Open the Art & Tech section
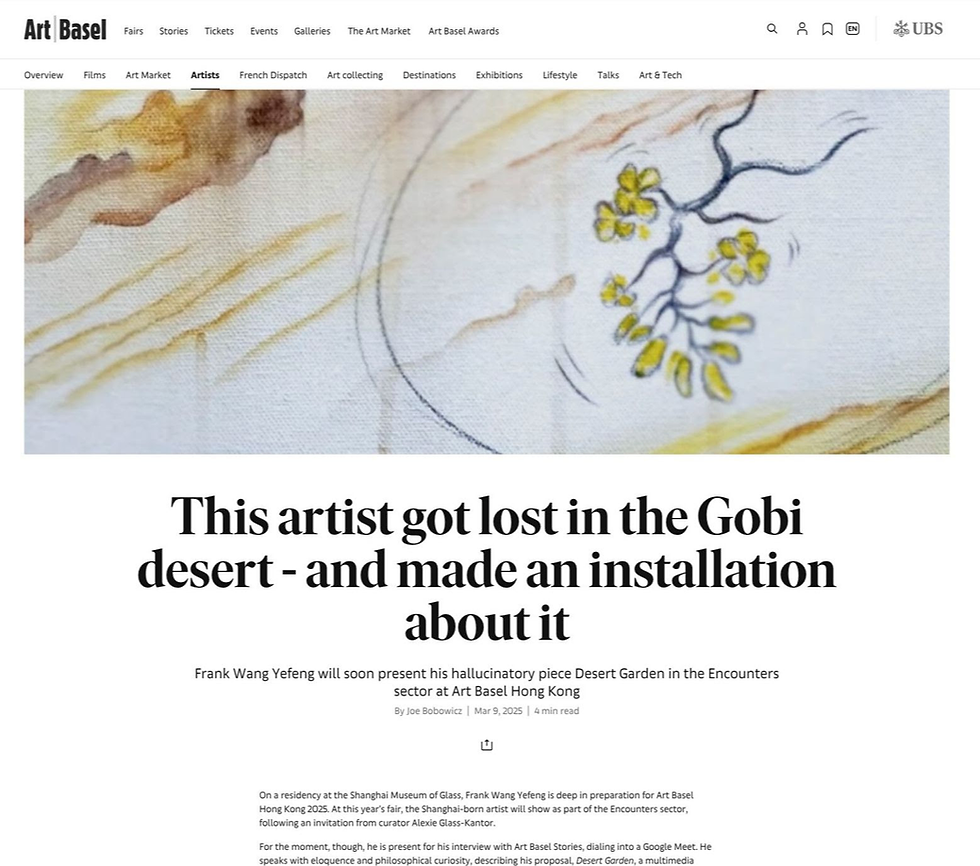The image size is (980, 866). [660, 74]
